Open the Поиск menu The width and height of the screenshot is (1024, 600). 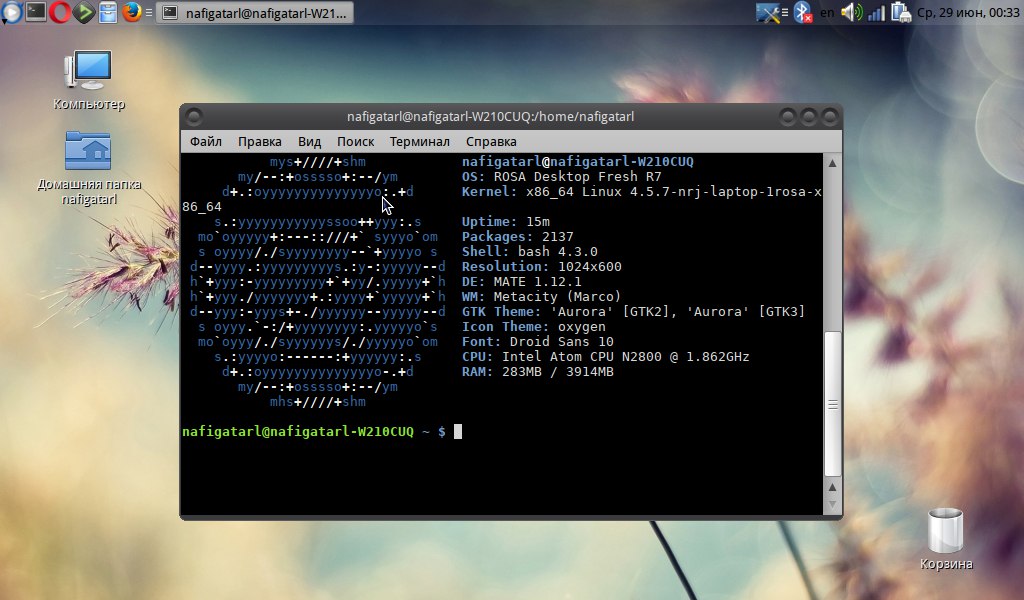tap(355, 142)
